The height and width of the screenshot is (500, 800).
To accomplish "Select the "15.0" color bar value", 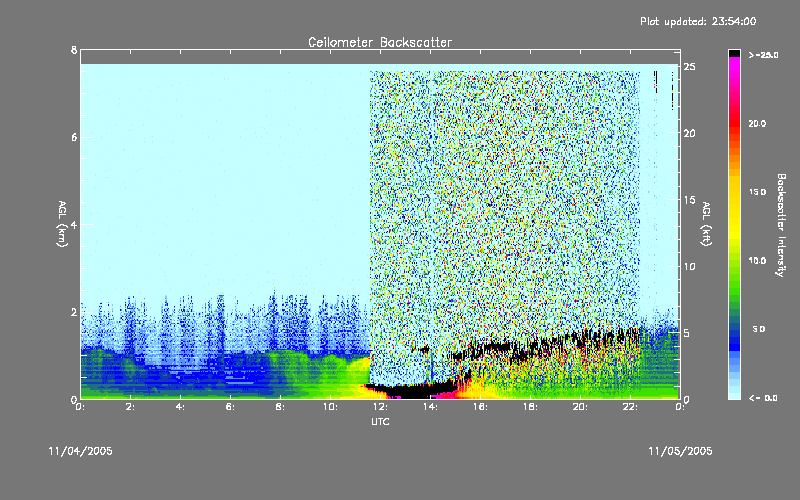I will click(757, 192).
